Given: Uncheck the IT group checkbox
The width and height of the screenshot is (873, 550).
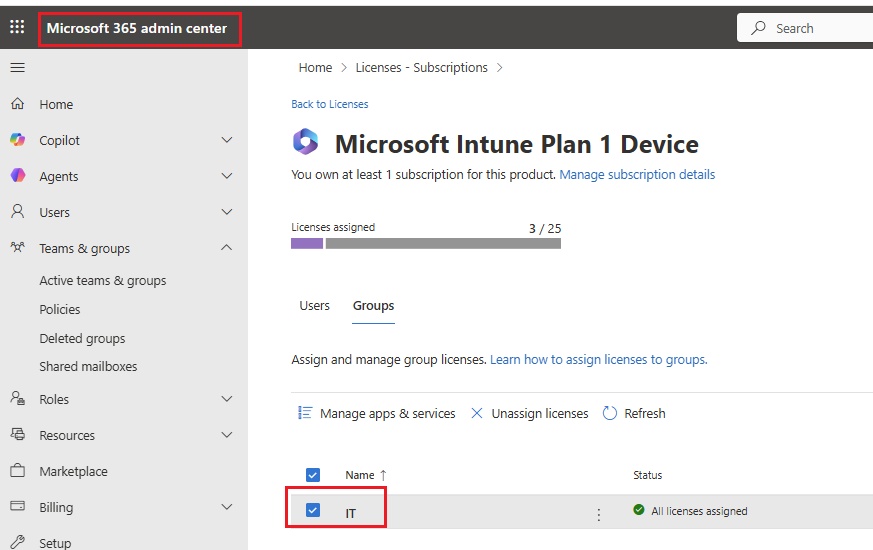Looking at the screenshot, I should pyautogui.click(x=313, y=511).
